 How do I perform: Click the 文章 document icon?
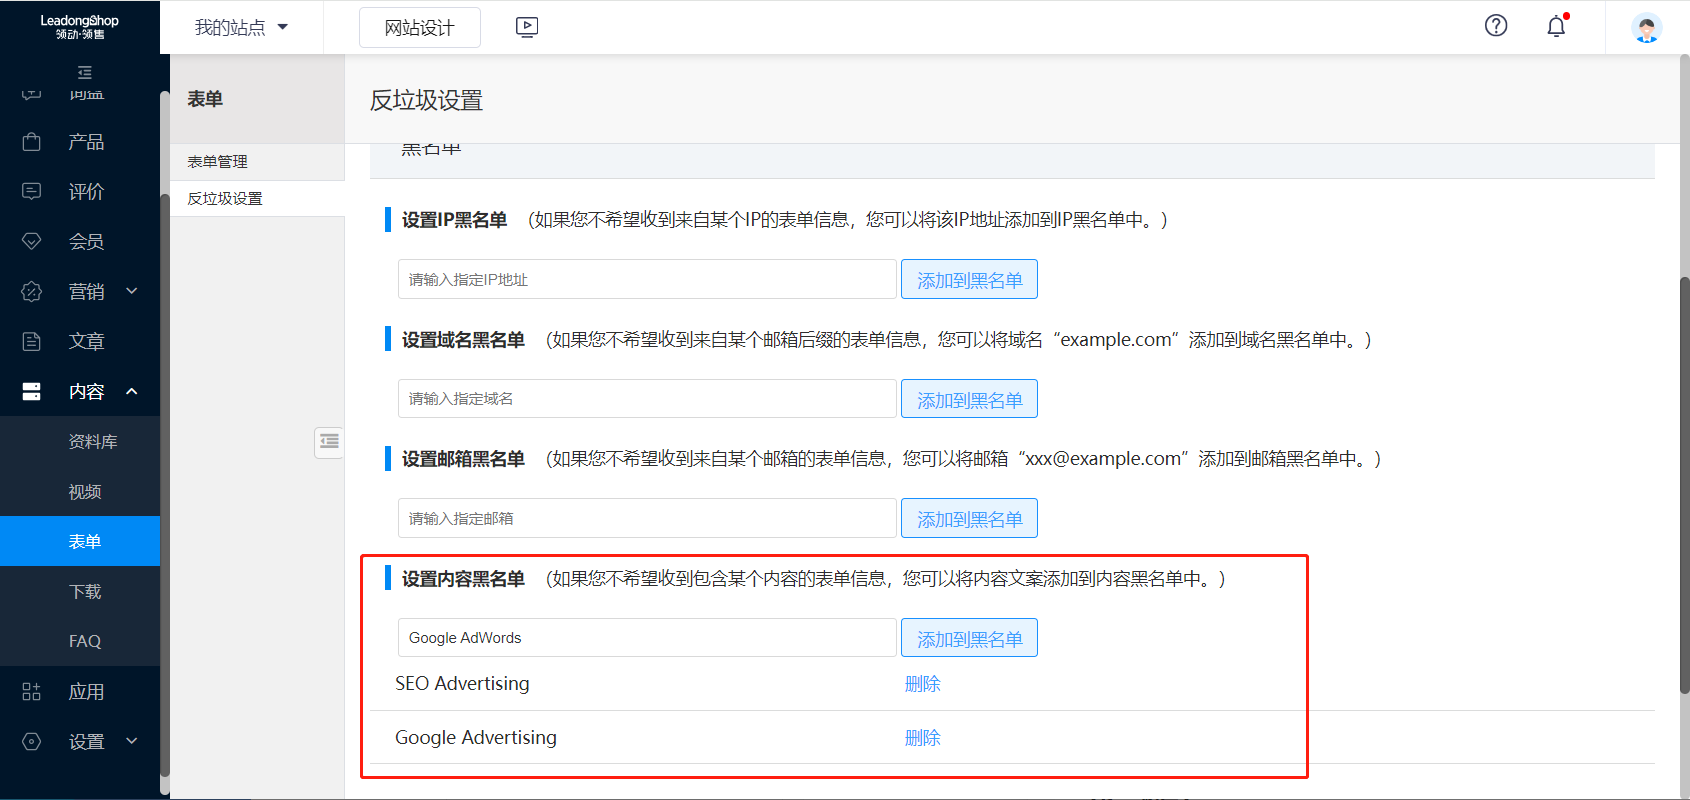click(x=32, y=341)
